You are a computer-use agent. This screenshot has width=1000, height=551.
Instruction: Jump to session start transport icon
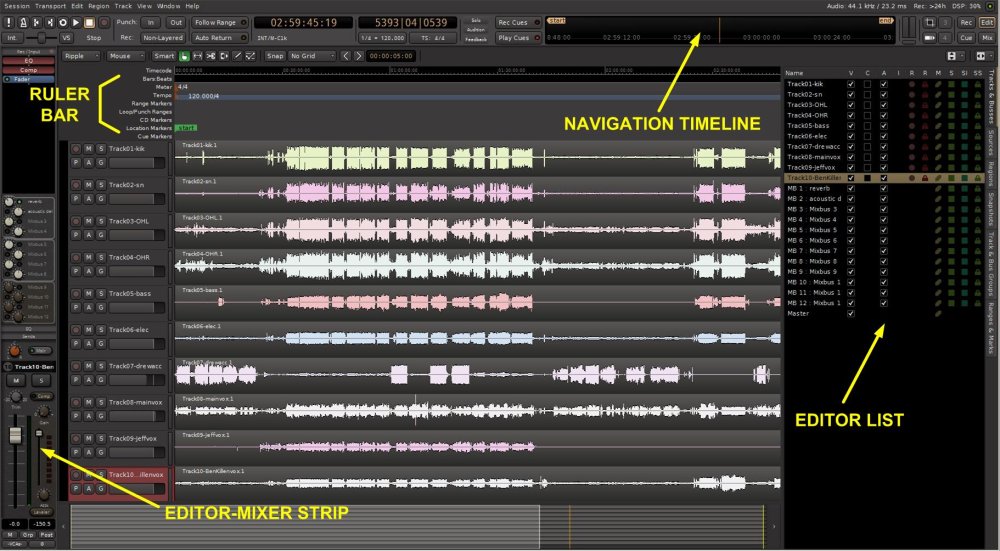tap(36, 22)
